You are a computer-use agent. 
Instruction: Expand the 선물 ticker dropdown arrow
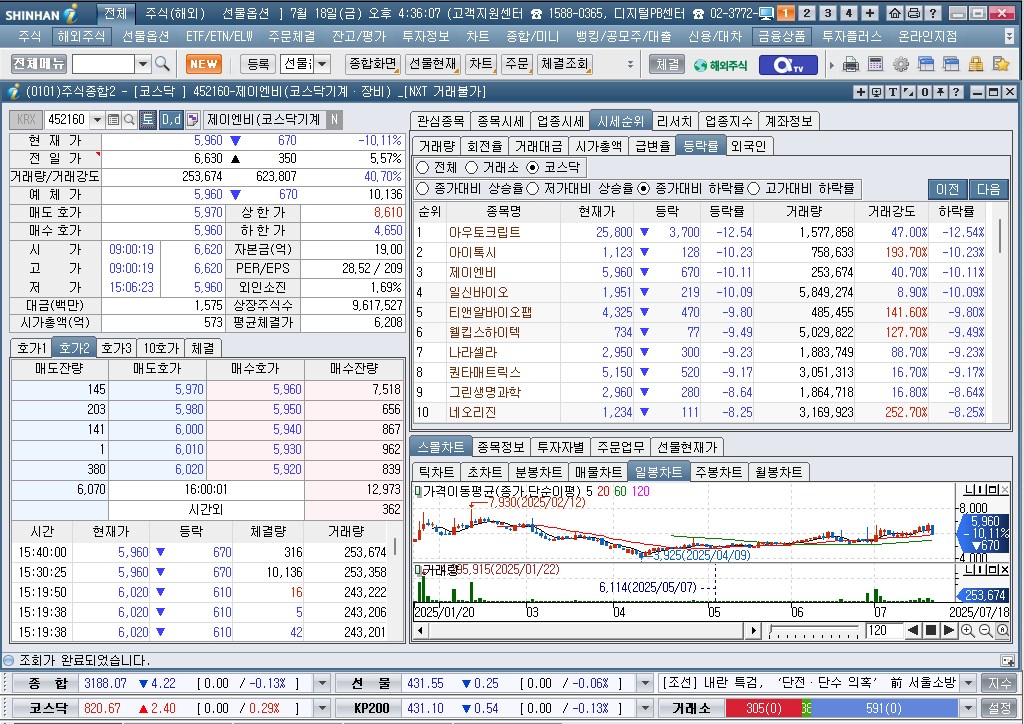pyautogui.click(x=645, y=684)
